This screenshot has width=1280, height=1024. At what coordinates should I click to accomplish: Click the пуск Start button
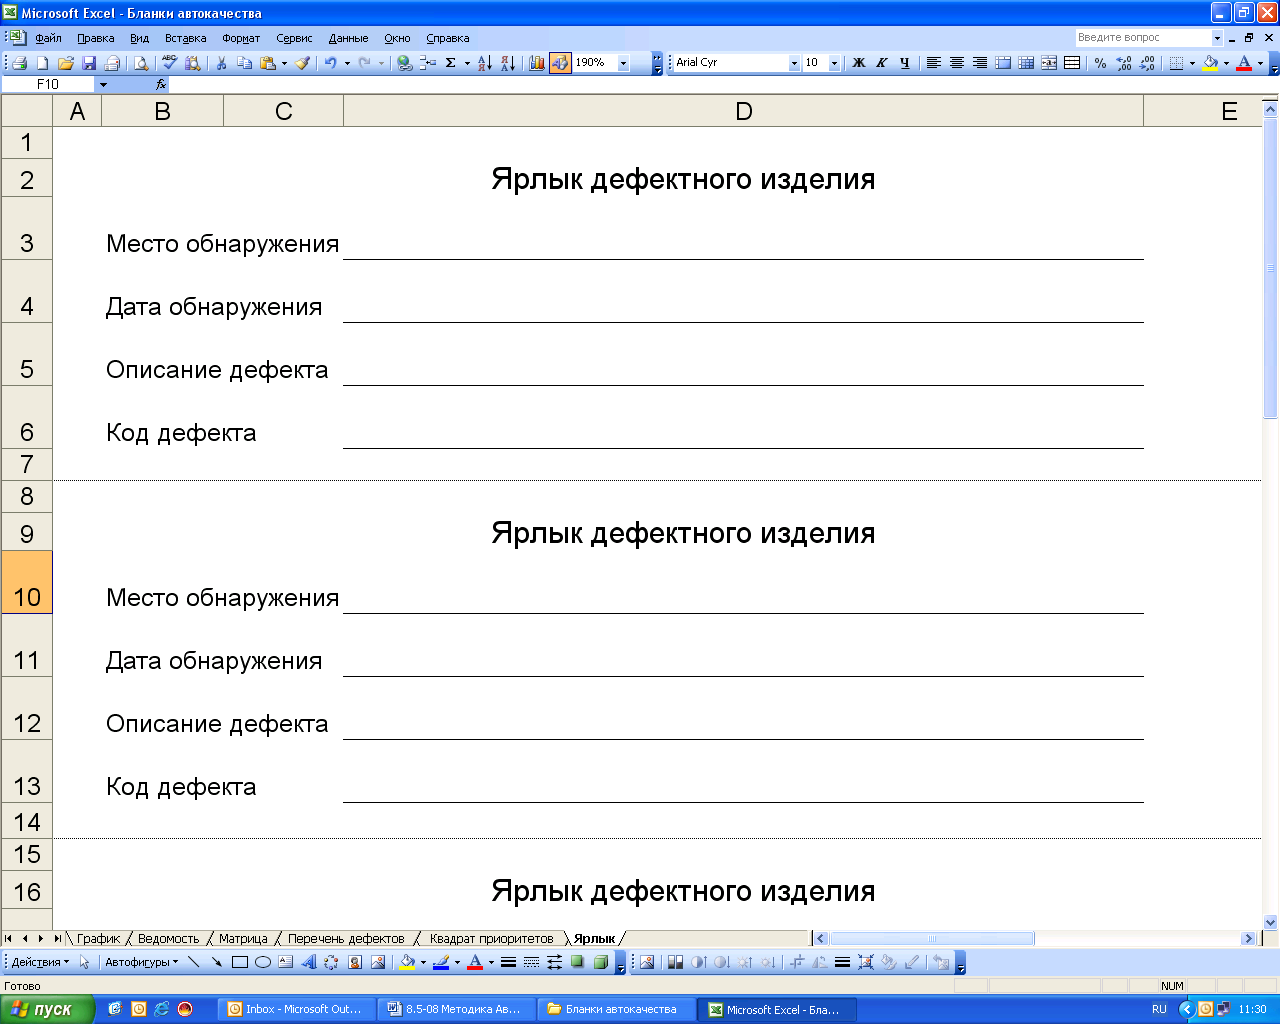coord(48,1009)
